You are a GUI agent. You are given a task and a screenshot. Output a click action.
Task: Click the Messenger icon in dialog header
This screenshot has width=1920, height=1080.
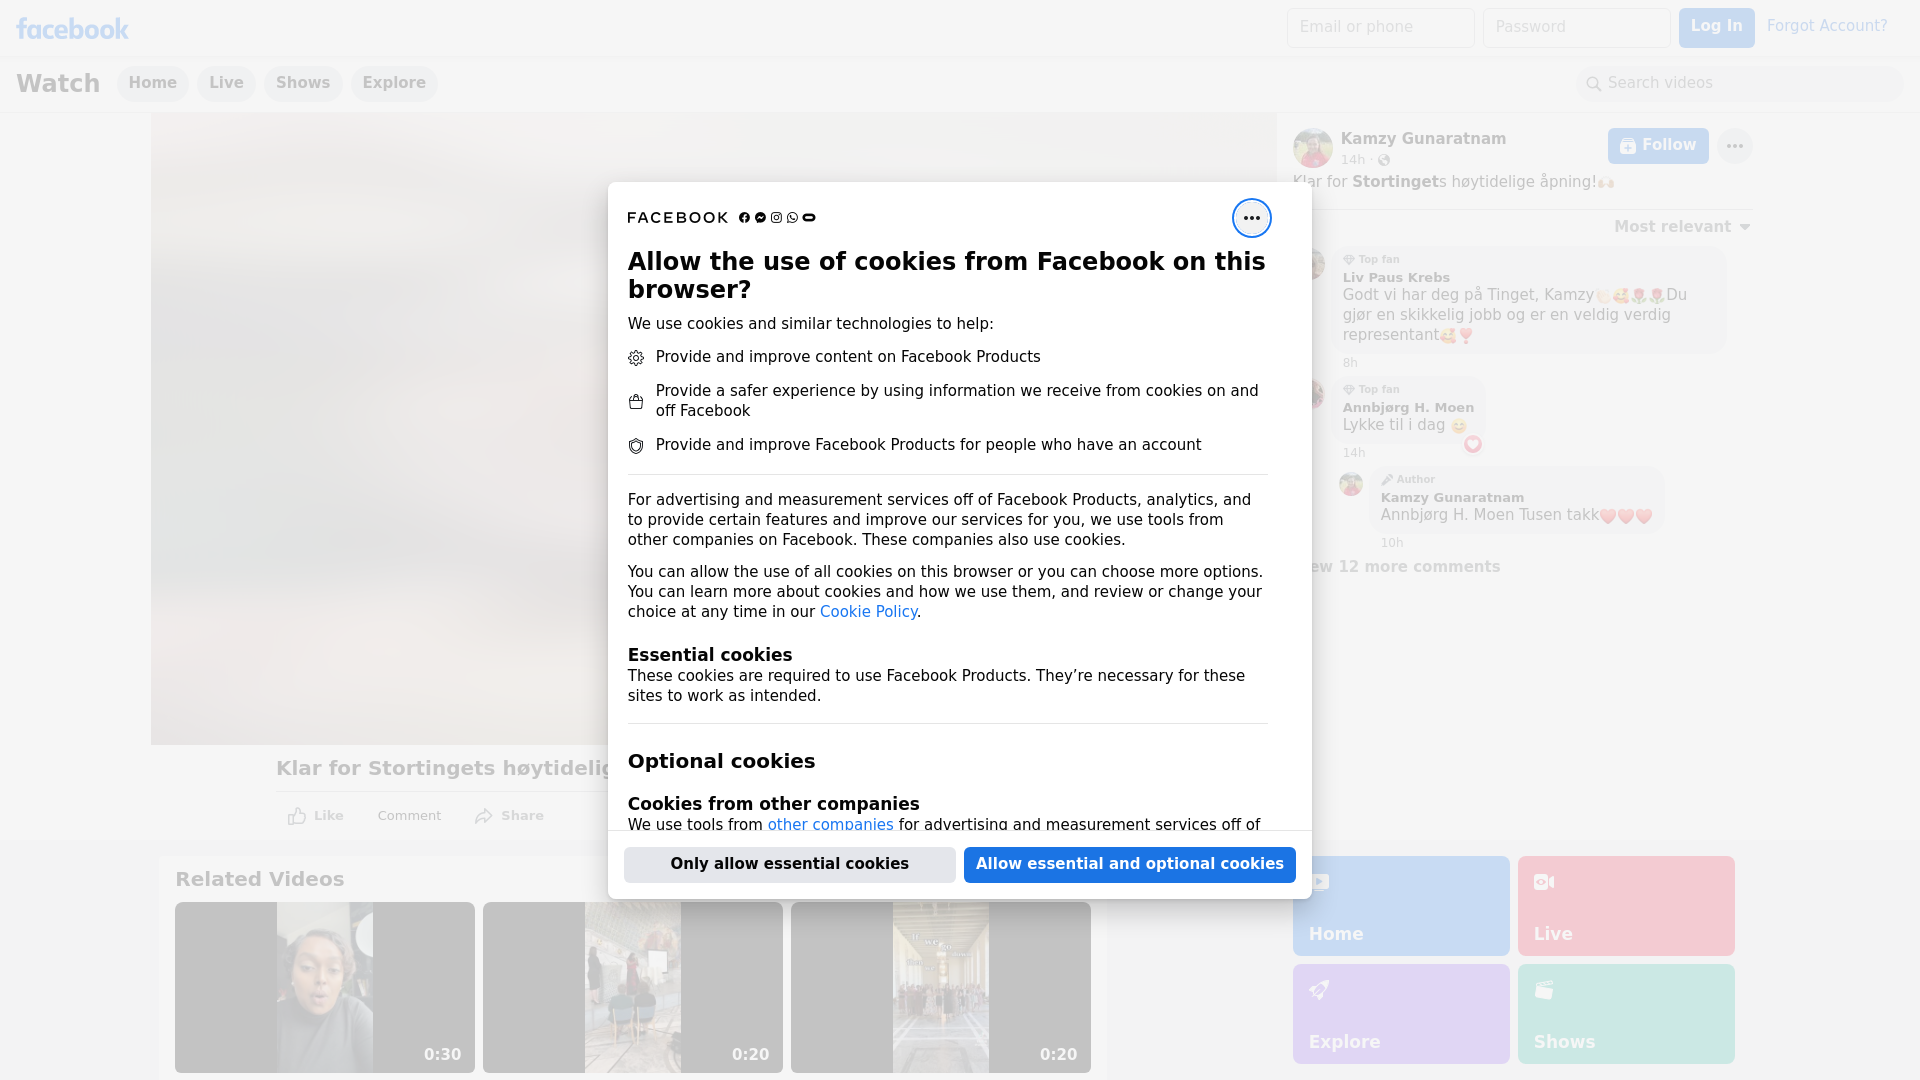coord(760,218)
